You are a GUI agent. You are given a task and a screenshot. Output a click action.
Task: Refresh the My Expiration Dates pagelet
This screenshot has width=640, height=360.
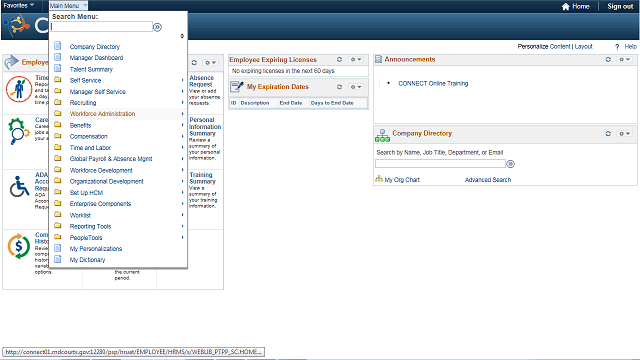pyautogui.click(x=339, y=87)
